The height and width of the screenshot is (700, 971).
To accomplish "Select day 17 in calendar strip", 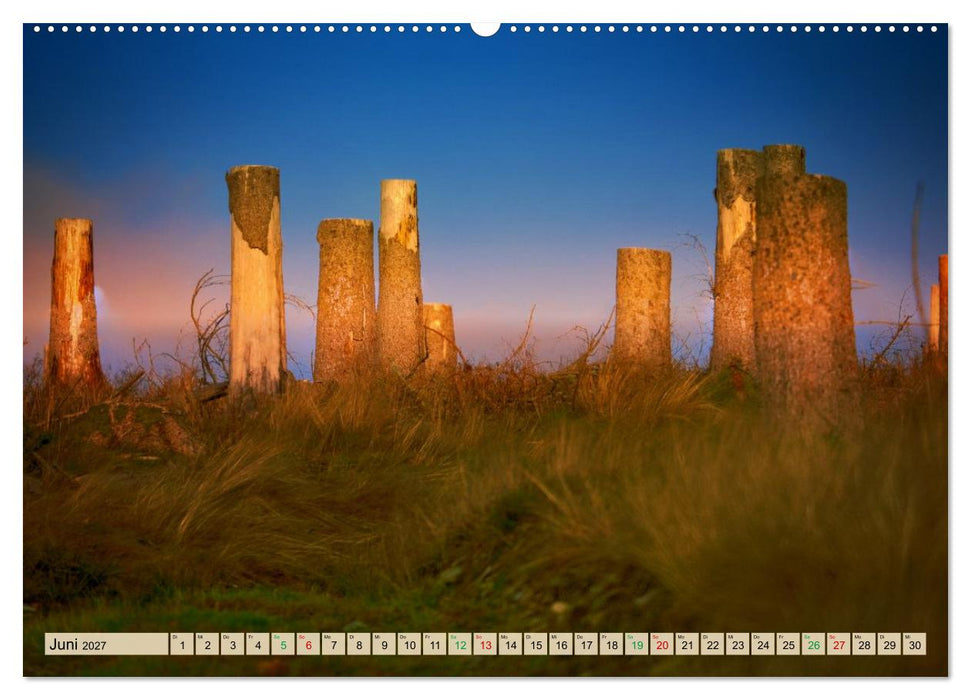I will coord(586,644).
